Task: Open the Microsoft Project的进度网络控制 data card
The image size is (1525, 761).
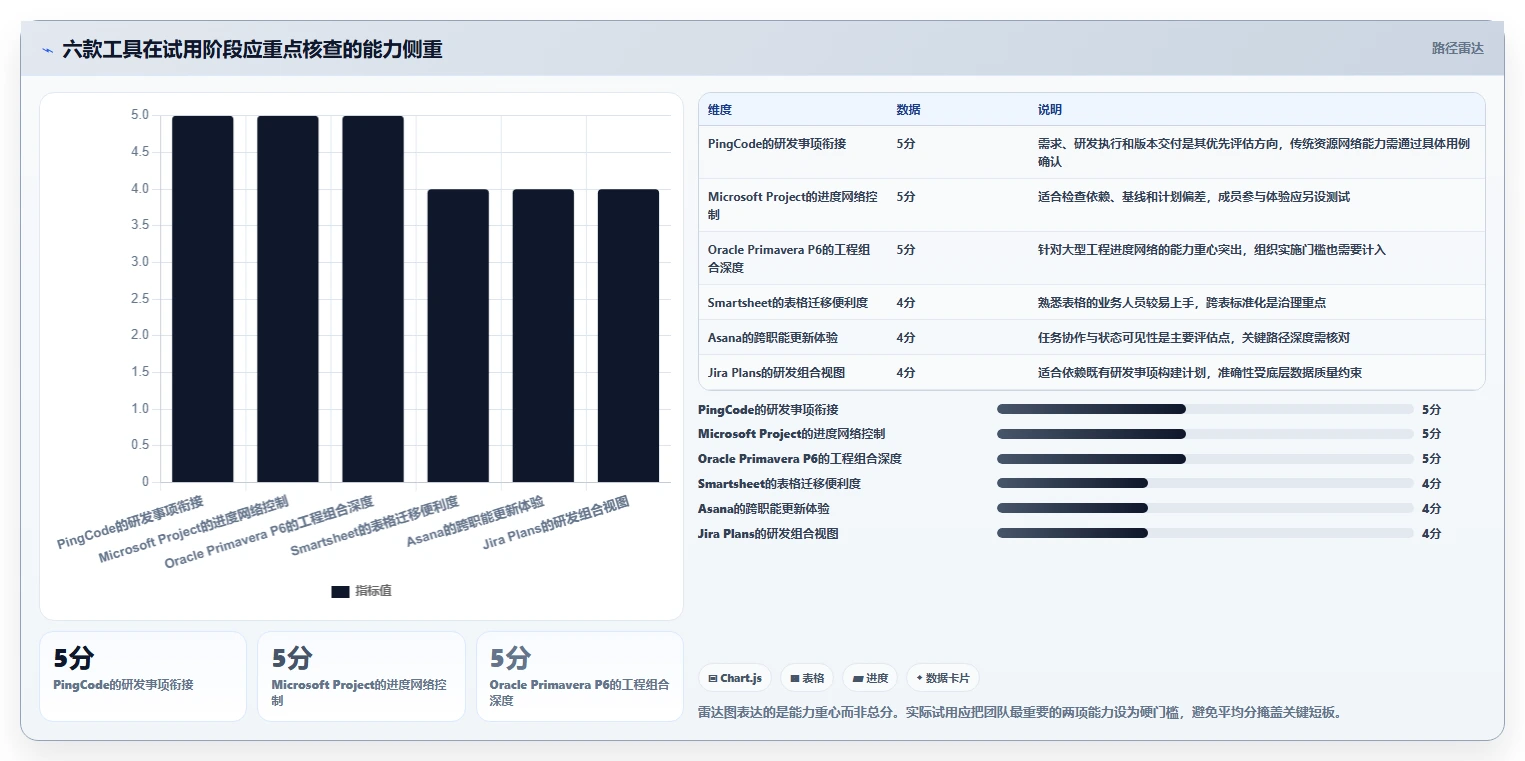Action: (361, 676)
